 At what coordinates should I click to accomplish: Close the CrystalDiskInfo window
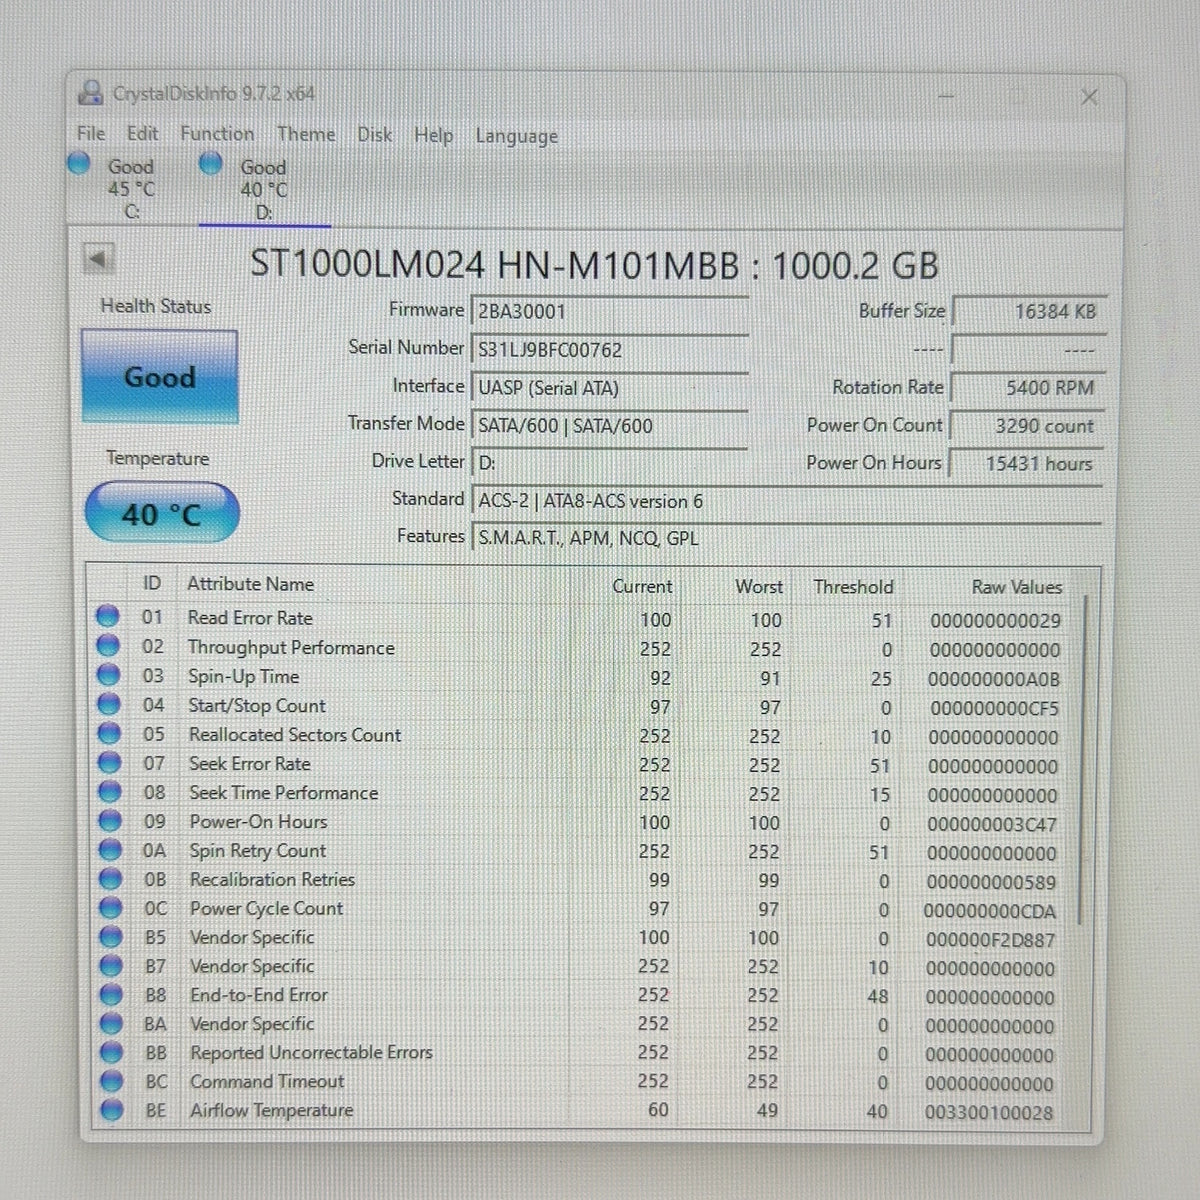coord(1090,97)
